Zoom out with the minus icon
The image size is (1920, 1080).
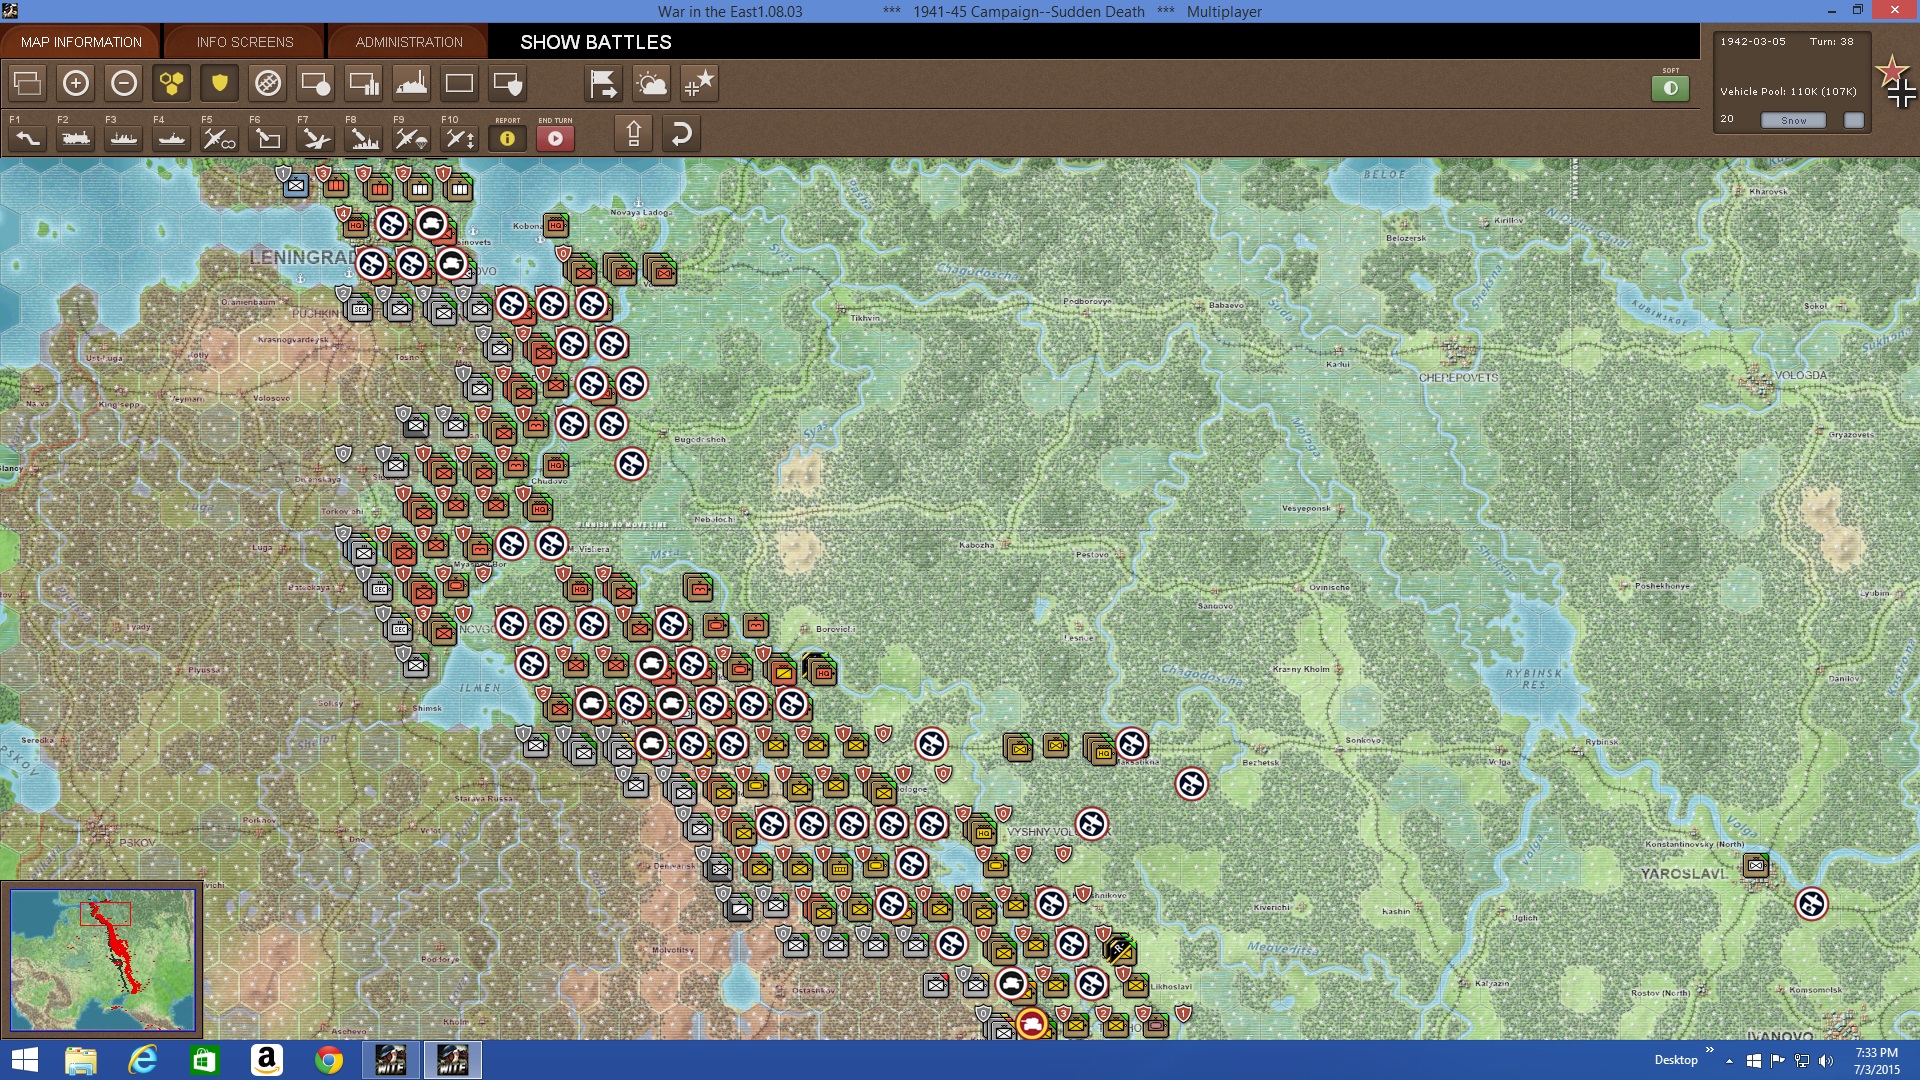click(x=124, y=83)
